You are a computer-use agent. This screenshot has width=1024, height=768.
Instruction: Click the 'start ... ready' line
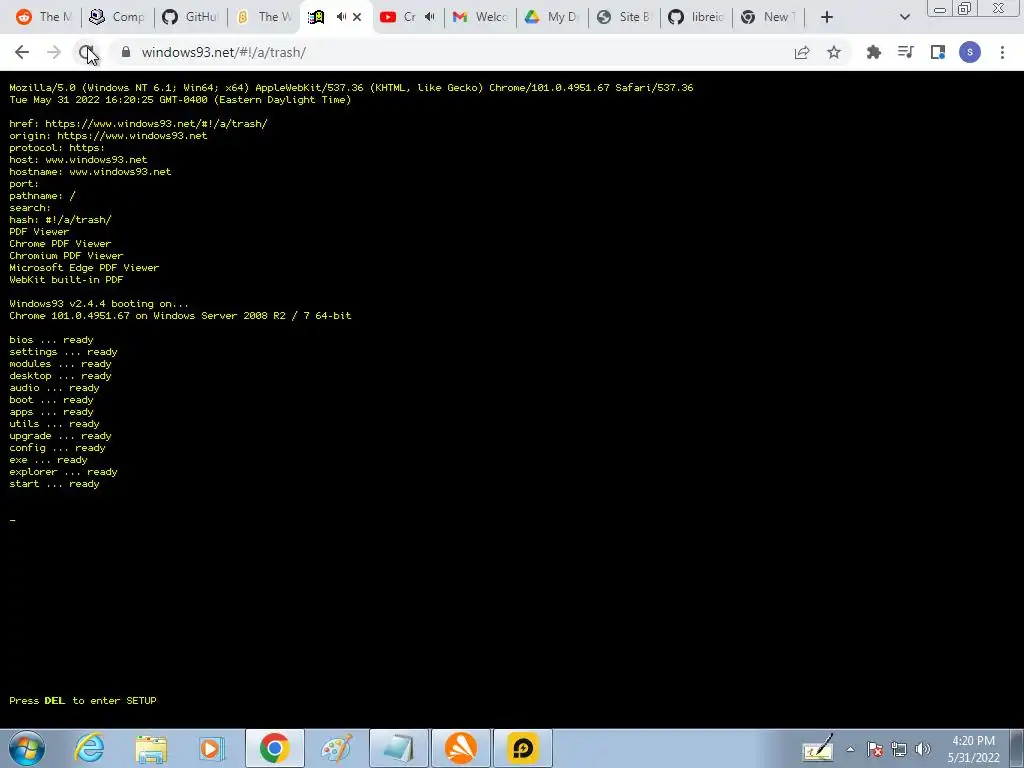coord(54,484)
